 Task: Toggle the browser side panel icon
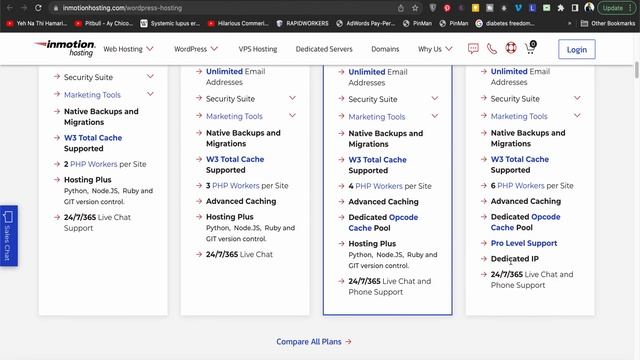tap(575, 8)
